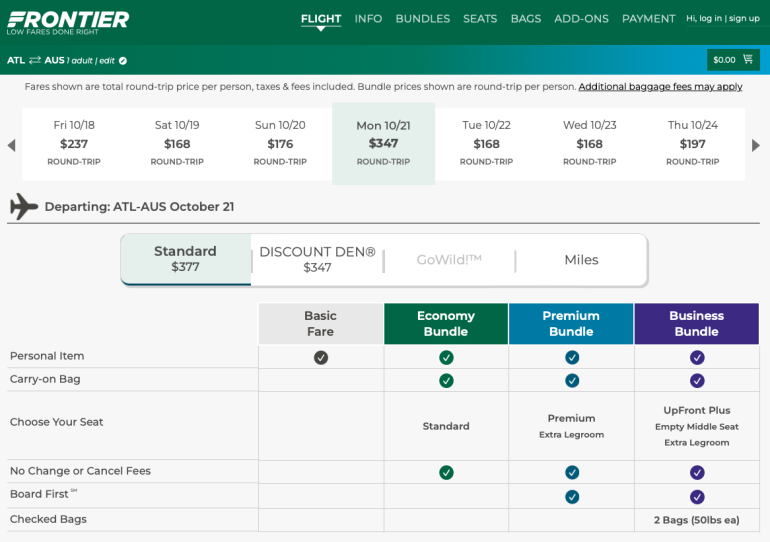Click the airplane icon beside Departing
The width and height of the screenshot is (770, 542).
point(23,206)
